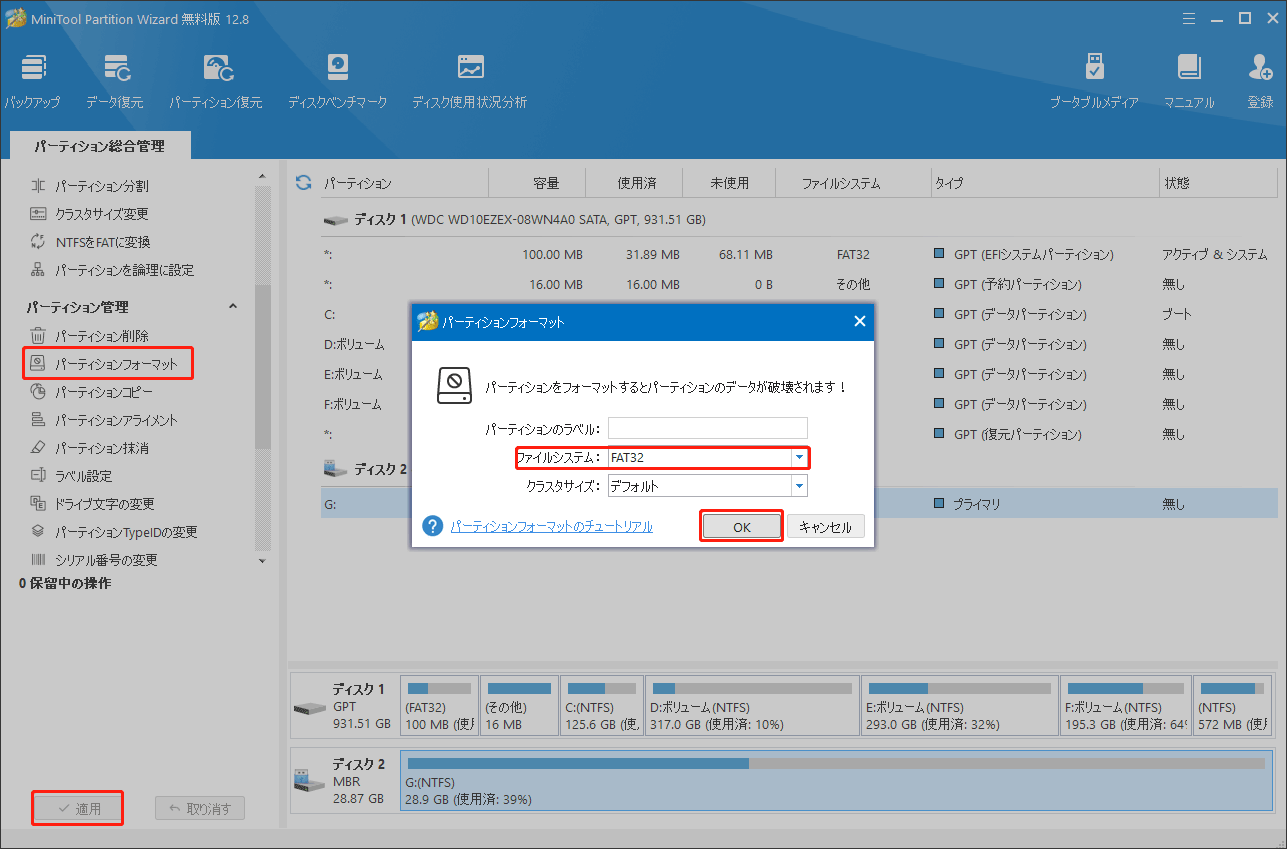Sort by パーティション column header

358,183
